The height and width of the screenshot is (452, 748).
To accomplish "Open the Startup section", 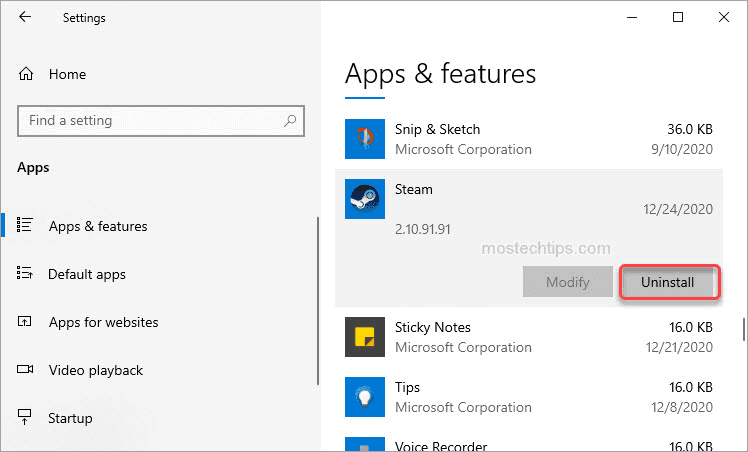I will point(70,418).
